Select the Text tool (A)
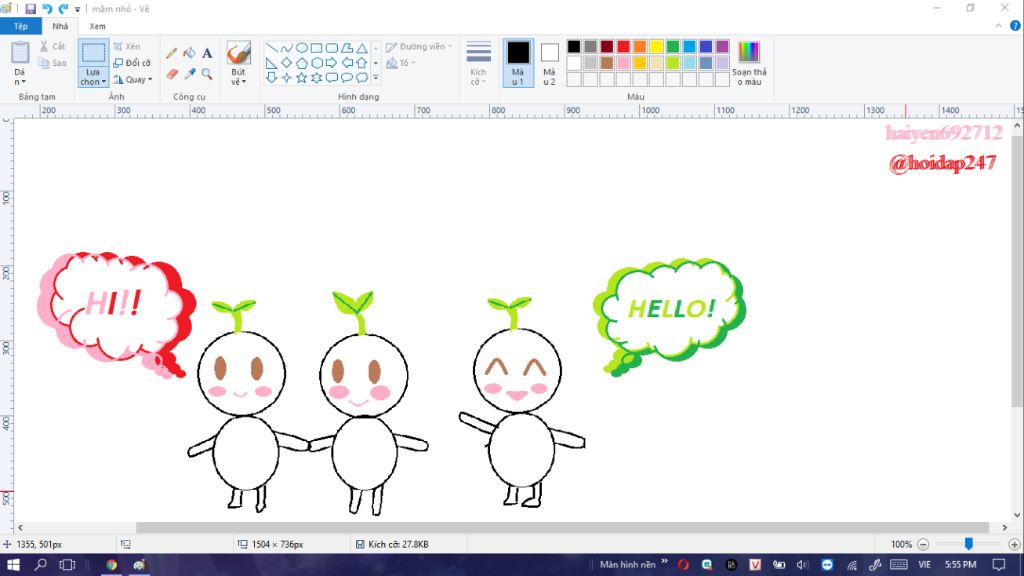Image resolution: width=1024 pixels, height=576 pixels. [207, 54]
